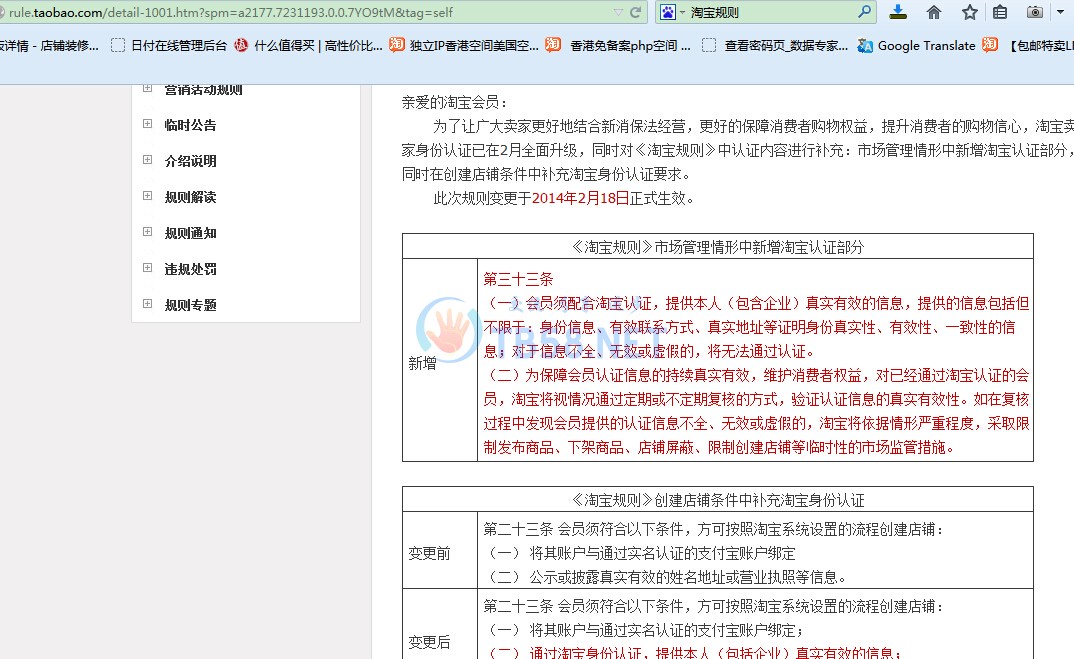Image resolution: width=1074 pixels, height=659 pixels.
Task: Open the 查看密码页_数据专家 bookmark
Action: click(775, 46)
